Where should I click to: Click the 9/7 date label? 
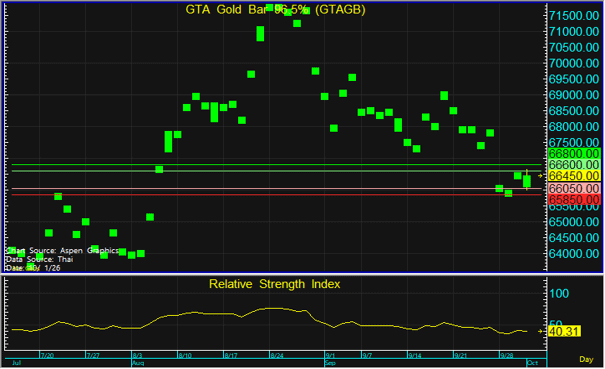367,355
